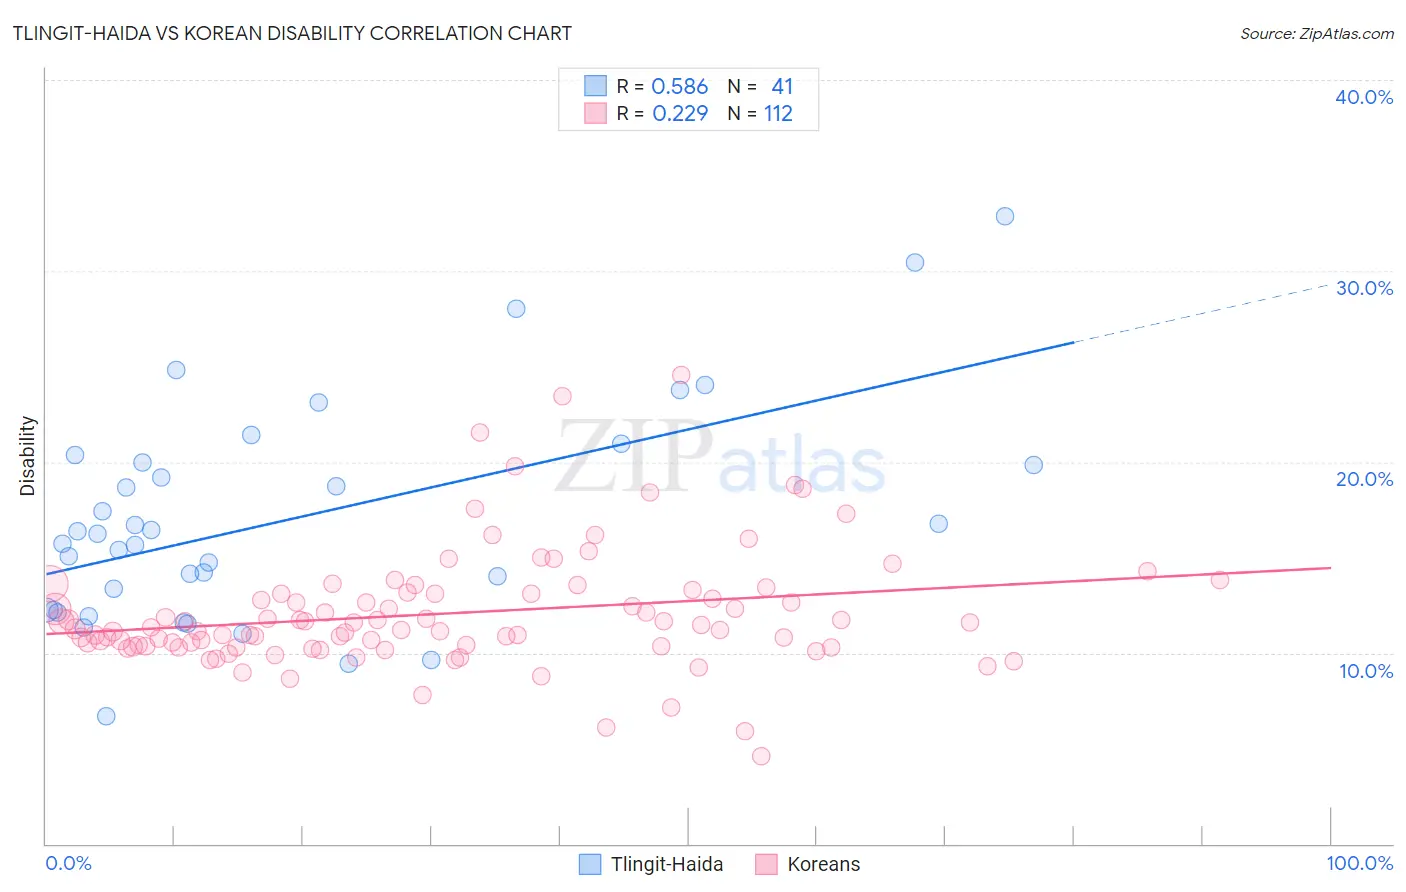Click the highest blue data point near 33%

tap(1005, 216)
